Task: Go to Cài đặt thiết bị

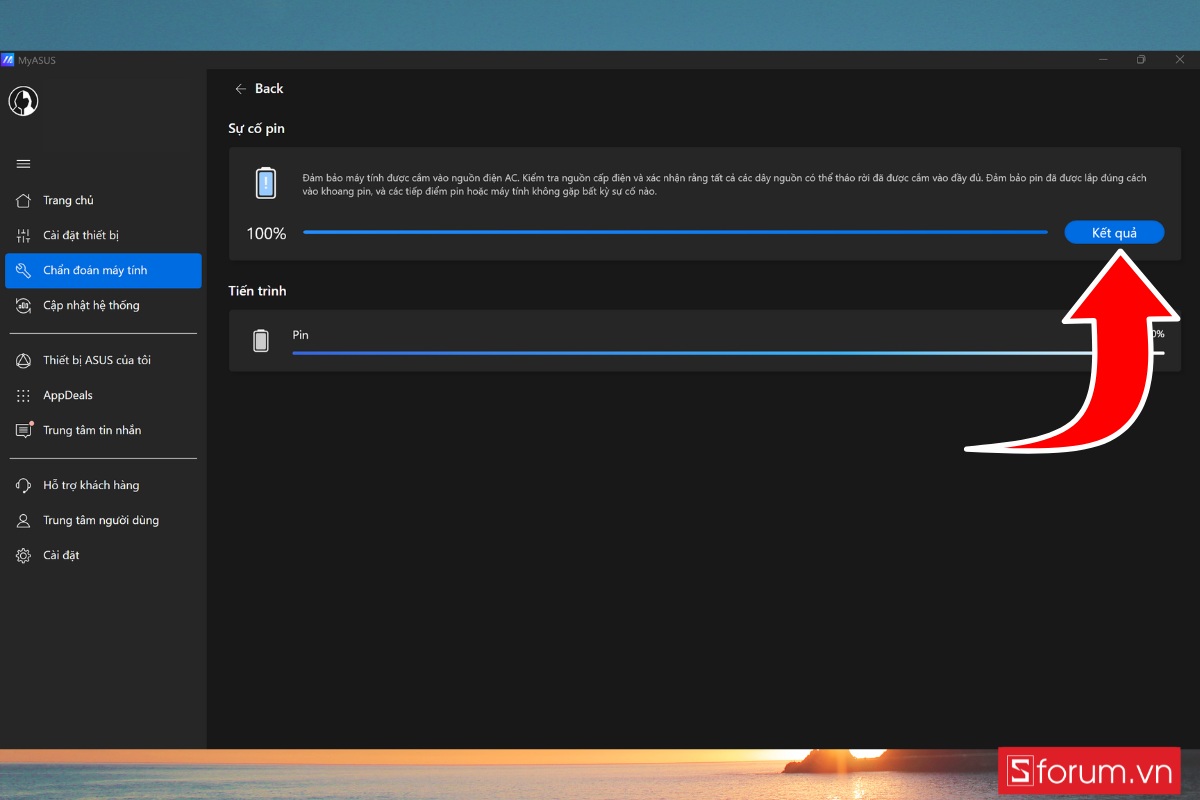Action: [x=103, y=235]
